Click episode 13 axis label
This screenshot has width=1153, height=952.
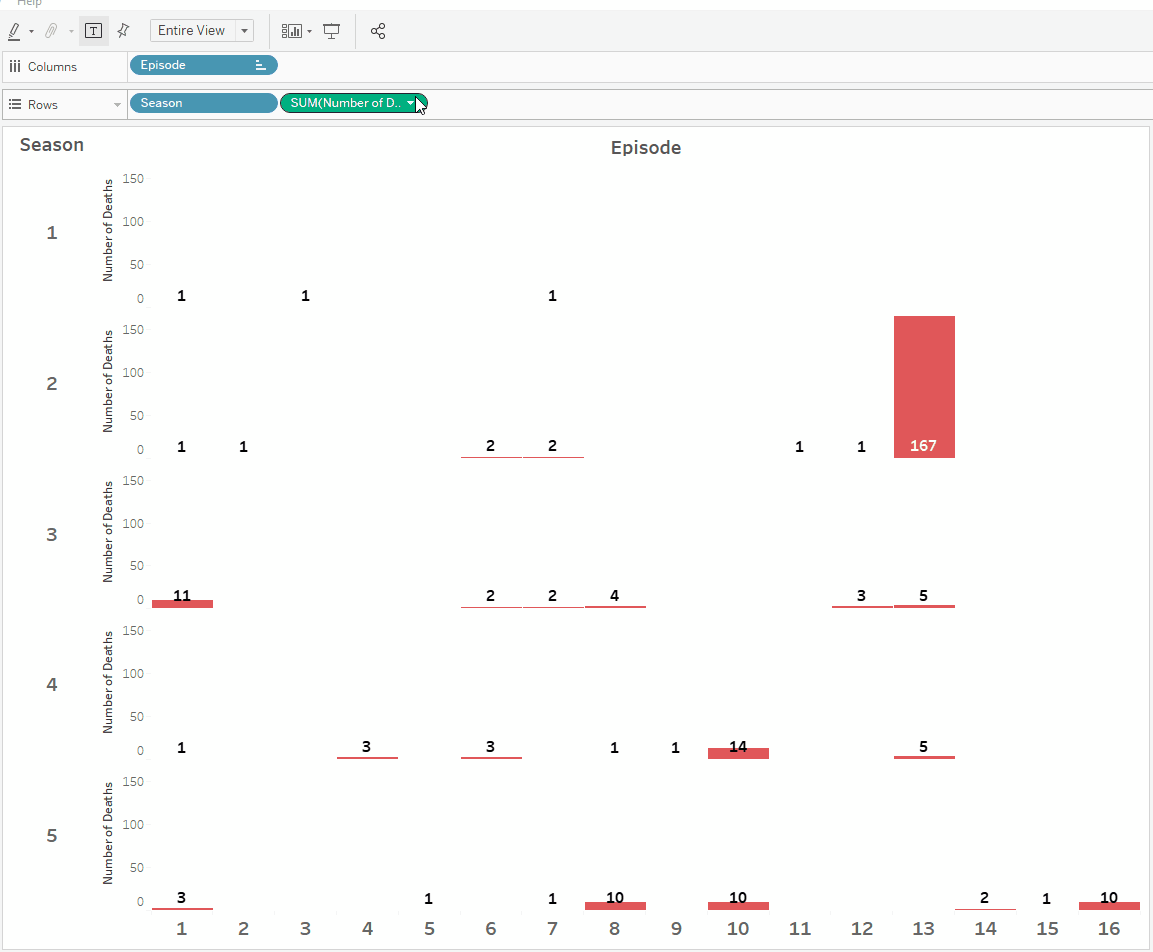pyautogui.click(x=924, y=928)
